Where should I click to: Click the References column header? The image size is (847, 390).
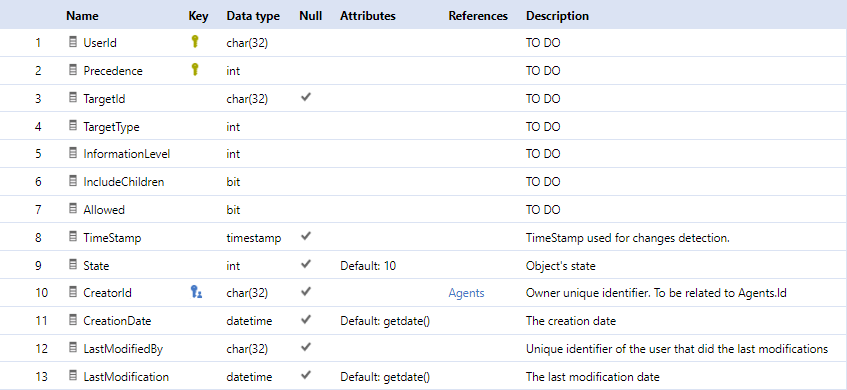[x=478, y=16]
